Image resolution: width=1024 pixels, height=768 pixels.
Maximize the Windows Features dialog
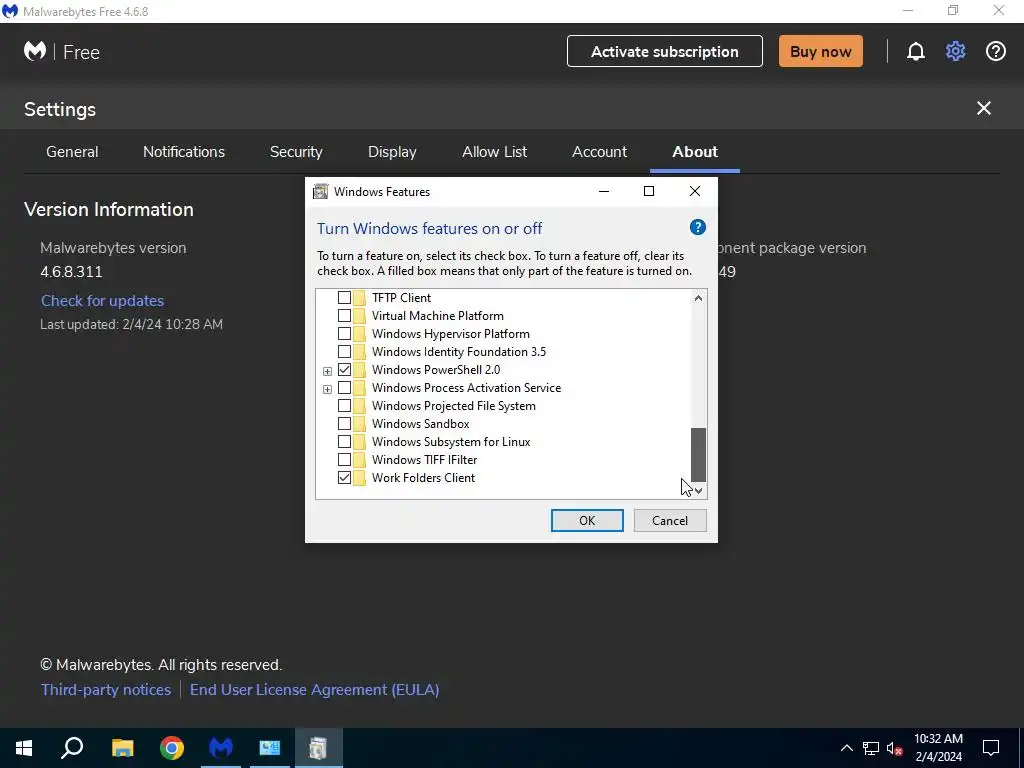click(648, 191)
